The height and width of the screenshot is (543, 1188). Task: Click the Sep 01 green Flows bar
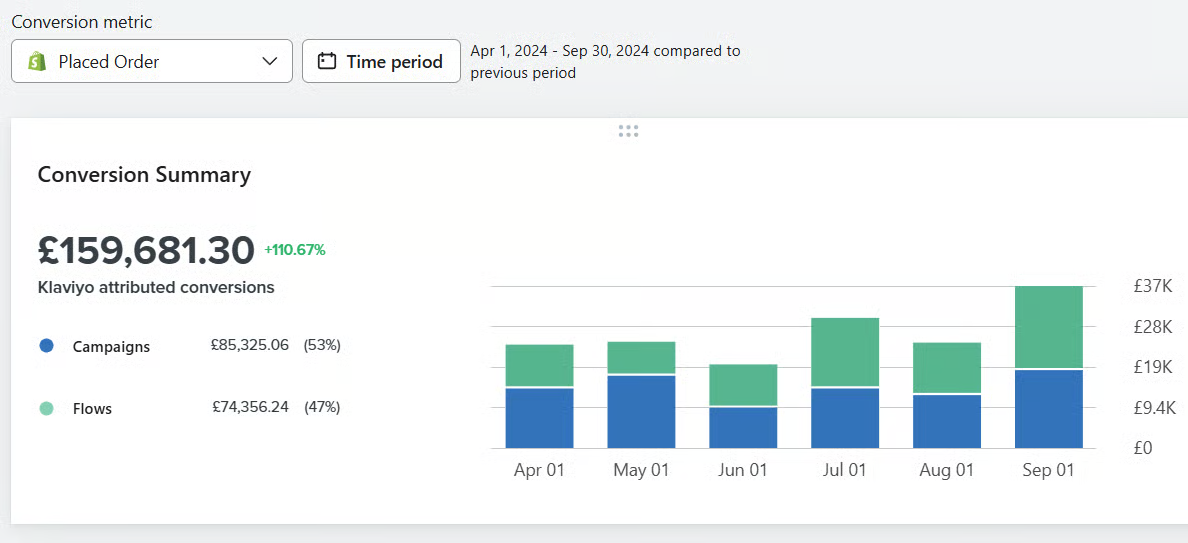pyautogui.click(x=1048, y=327)
